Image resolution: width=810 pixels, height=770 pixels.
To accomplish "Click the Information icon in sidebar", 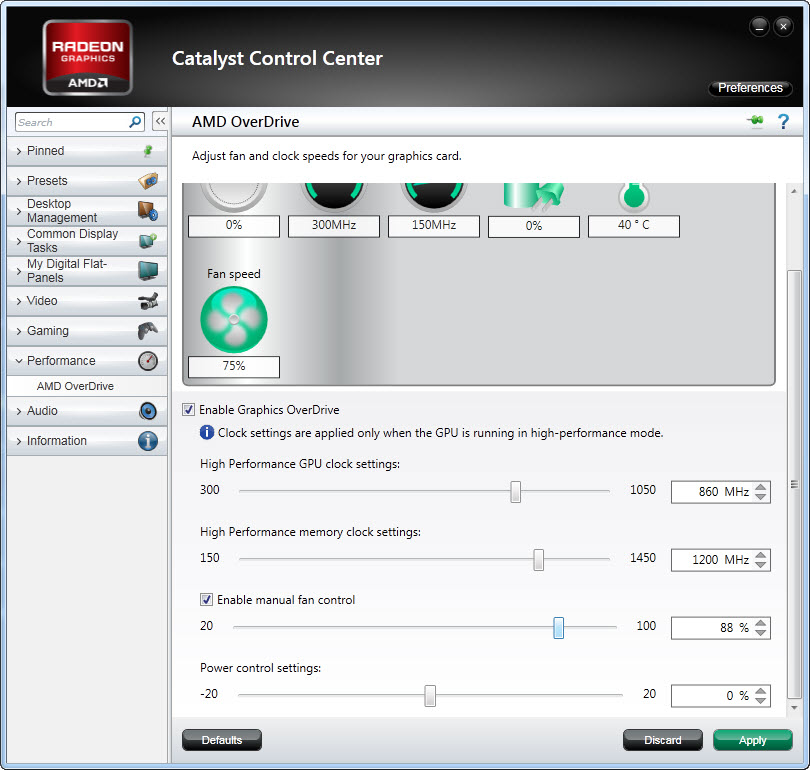I will click(x=148, y=441).
